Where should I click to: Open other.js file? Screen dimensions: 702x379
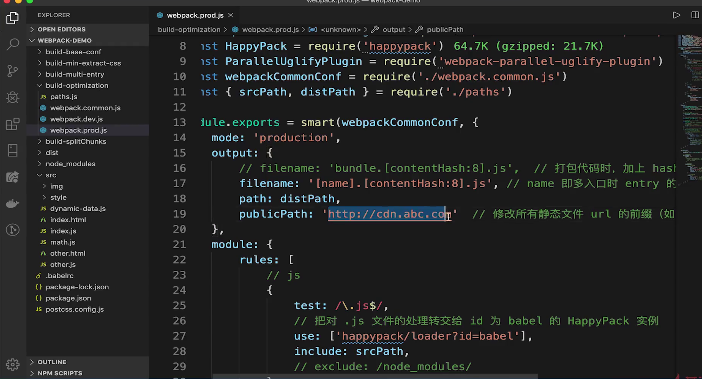coord(63,264)
